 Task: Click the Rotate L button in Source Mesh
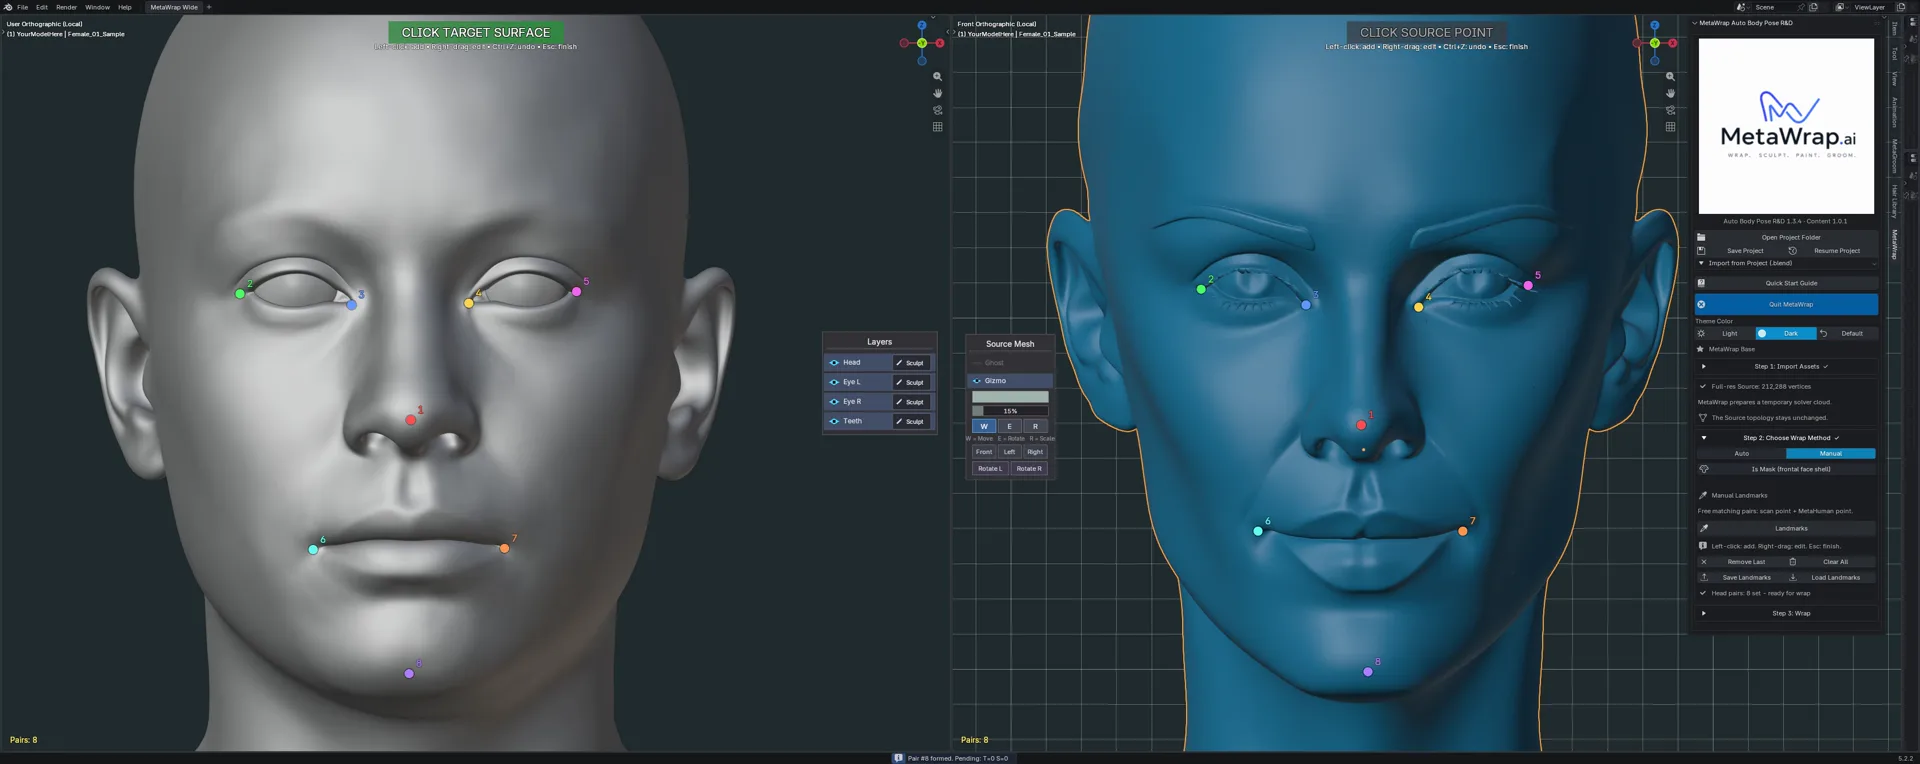click(990, 468)
